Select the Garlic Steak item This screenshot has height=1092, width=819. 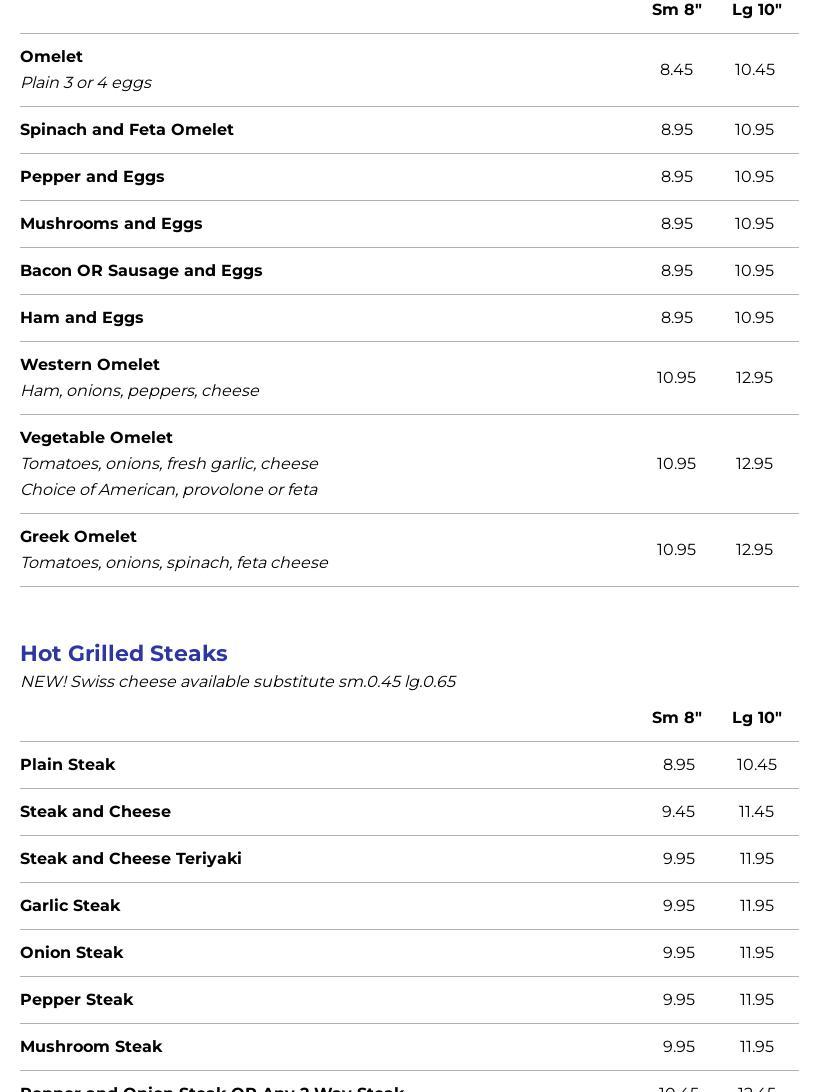tap(70, 906)
